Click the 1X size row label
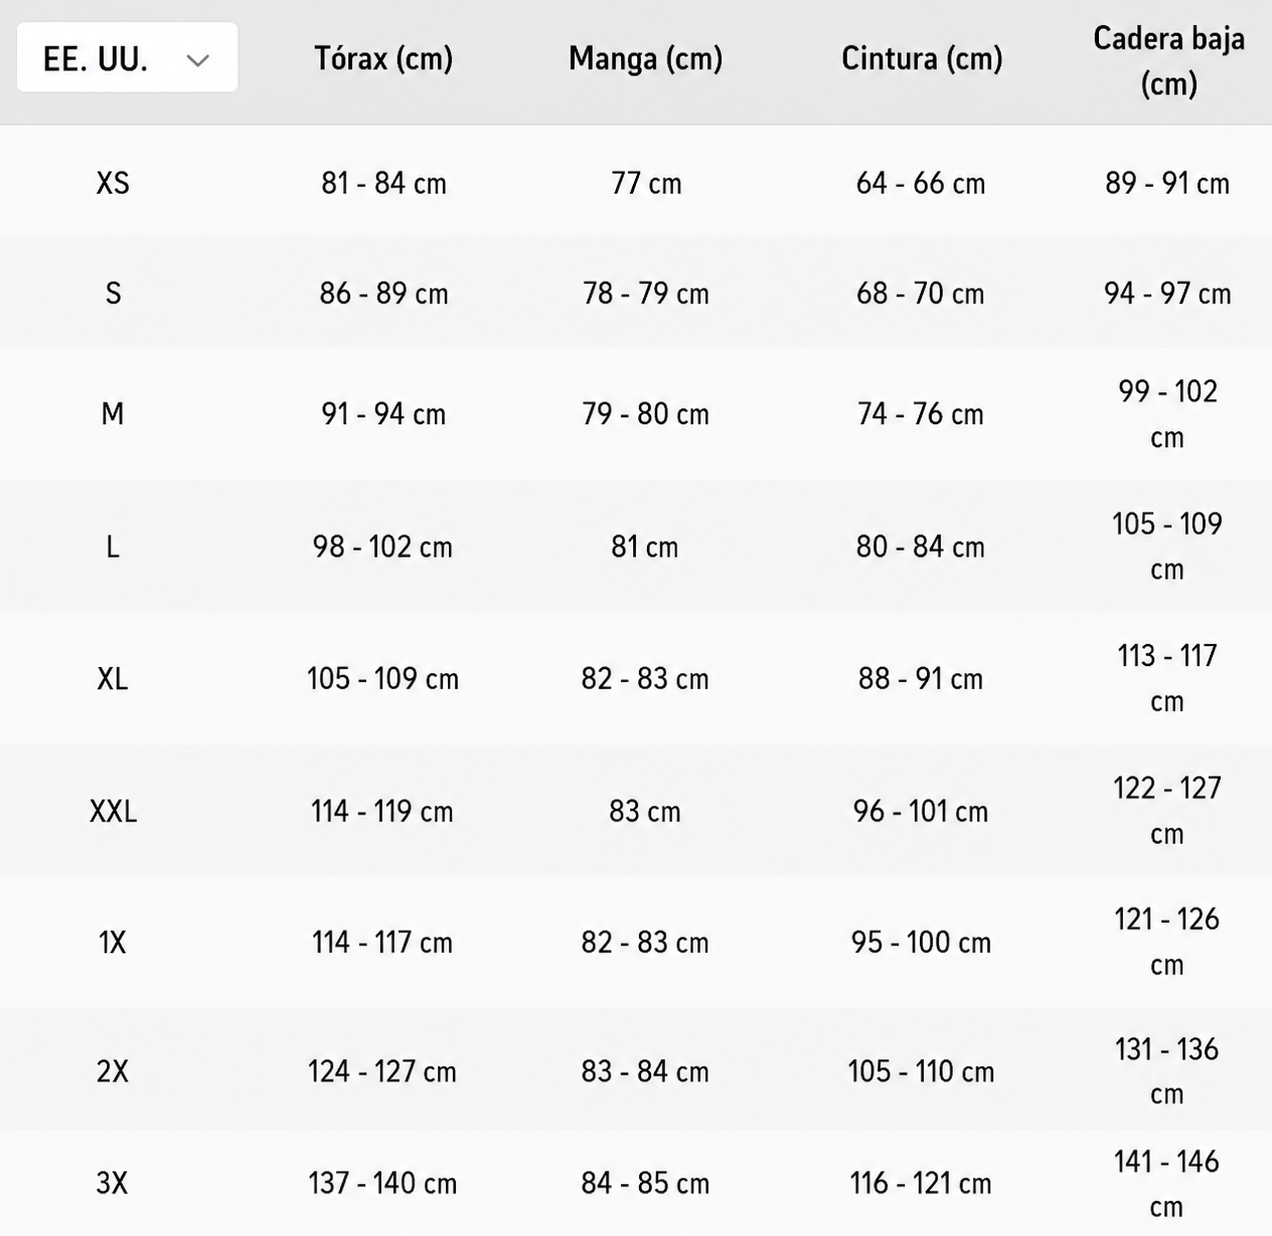This screenshot has height=1236, width=1272. click(113, 942)
